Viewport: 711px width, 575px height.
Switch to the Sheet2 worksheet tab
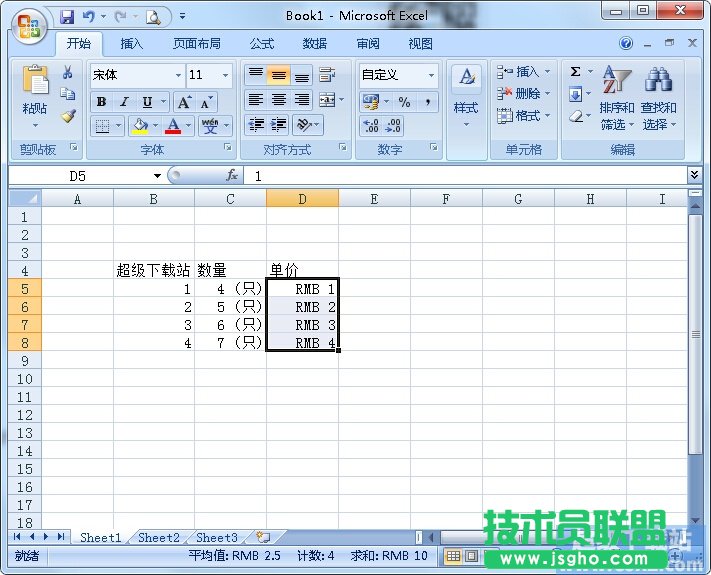tap(158, 537)
